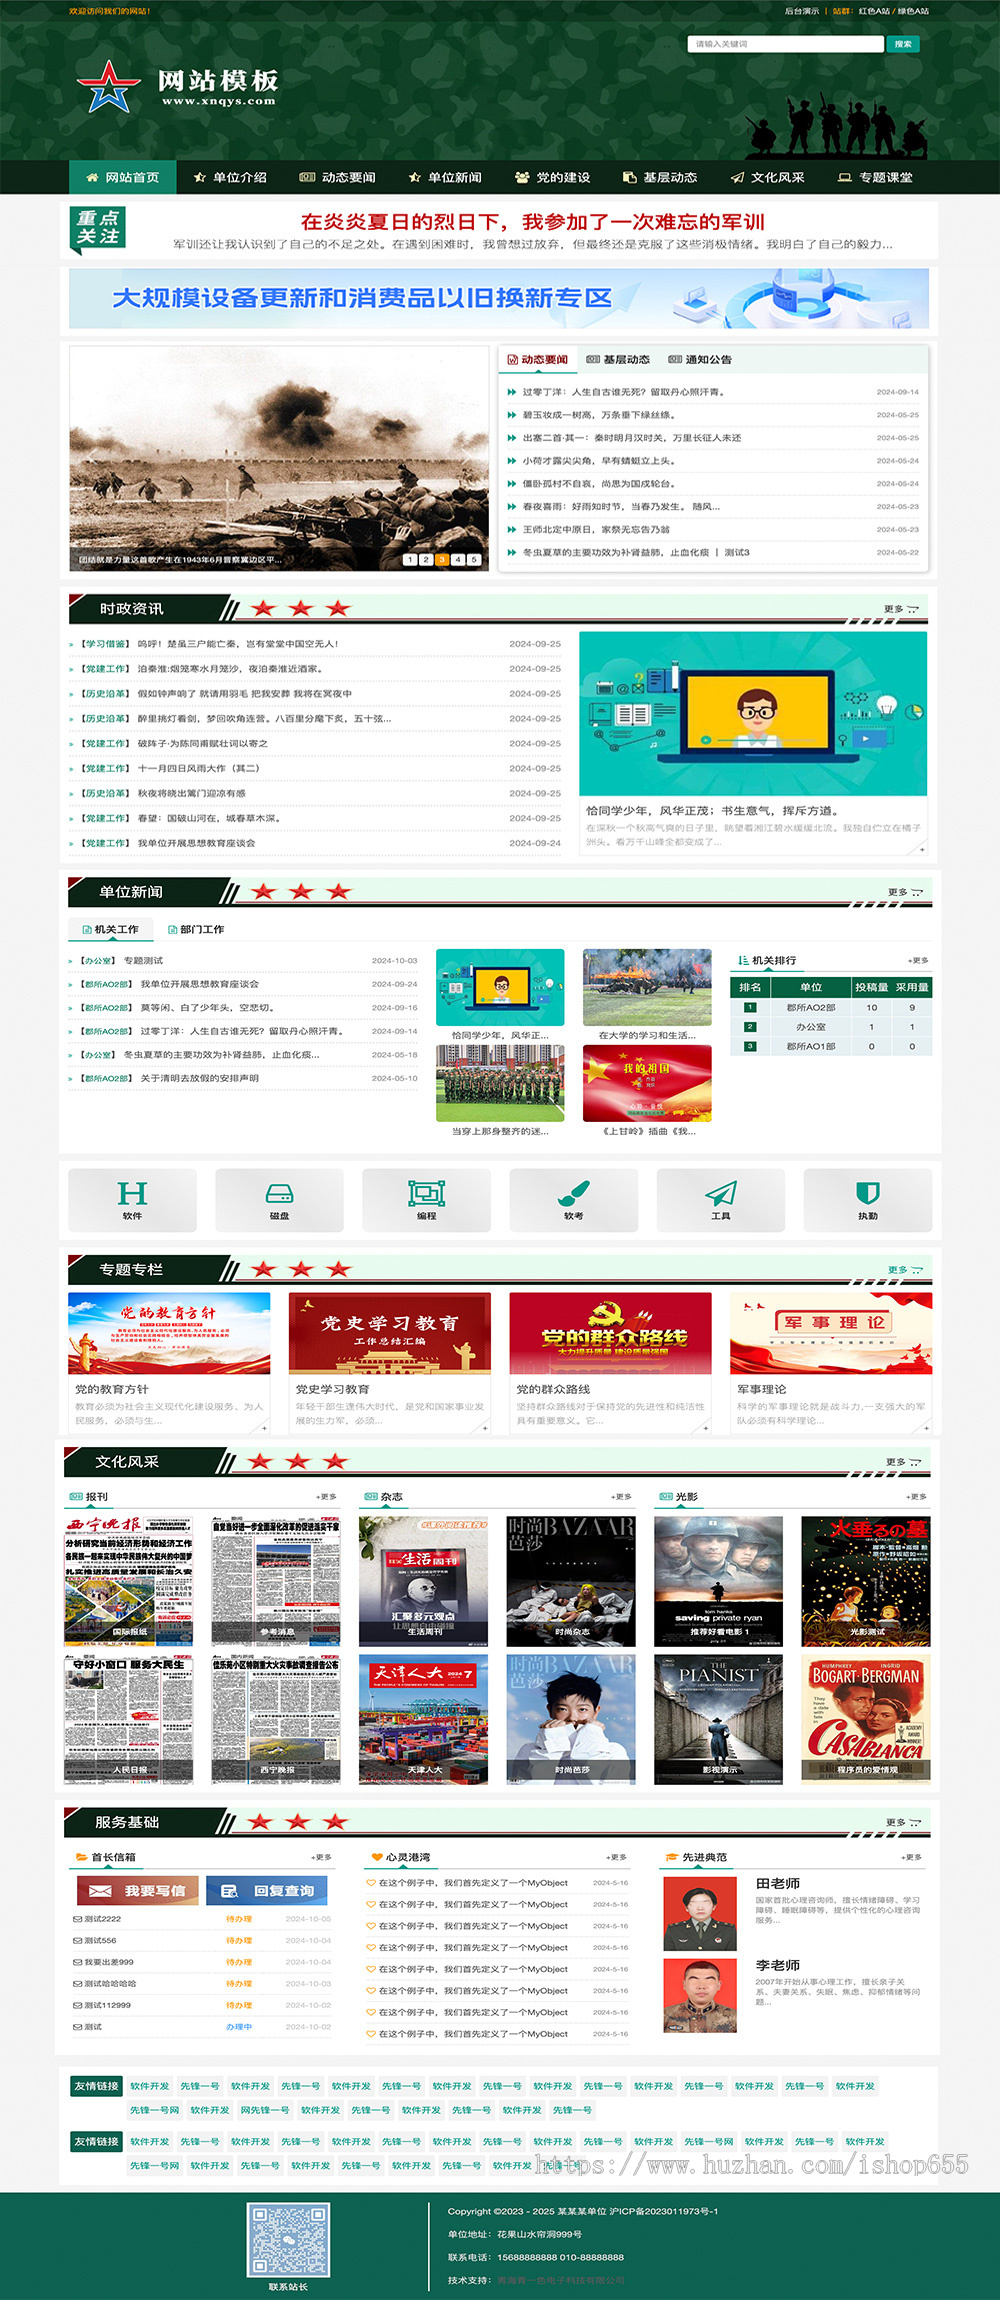The image size is (1000, 2300).
Task: Open mailbox entry 测试2222
Action: point(102,1919)
